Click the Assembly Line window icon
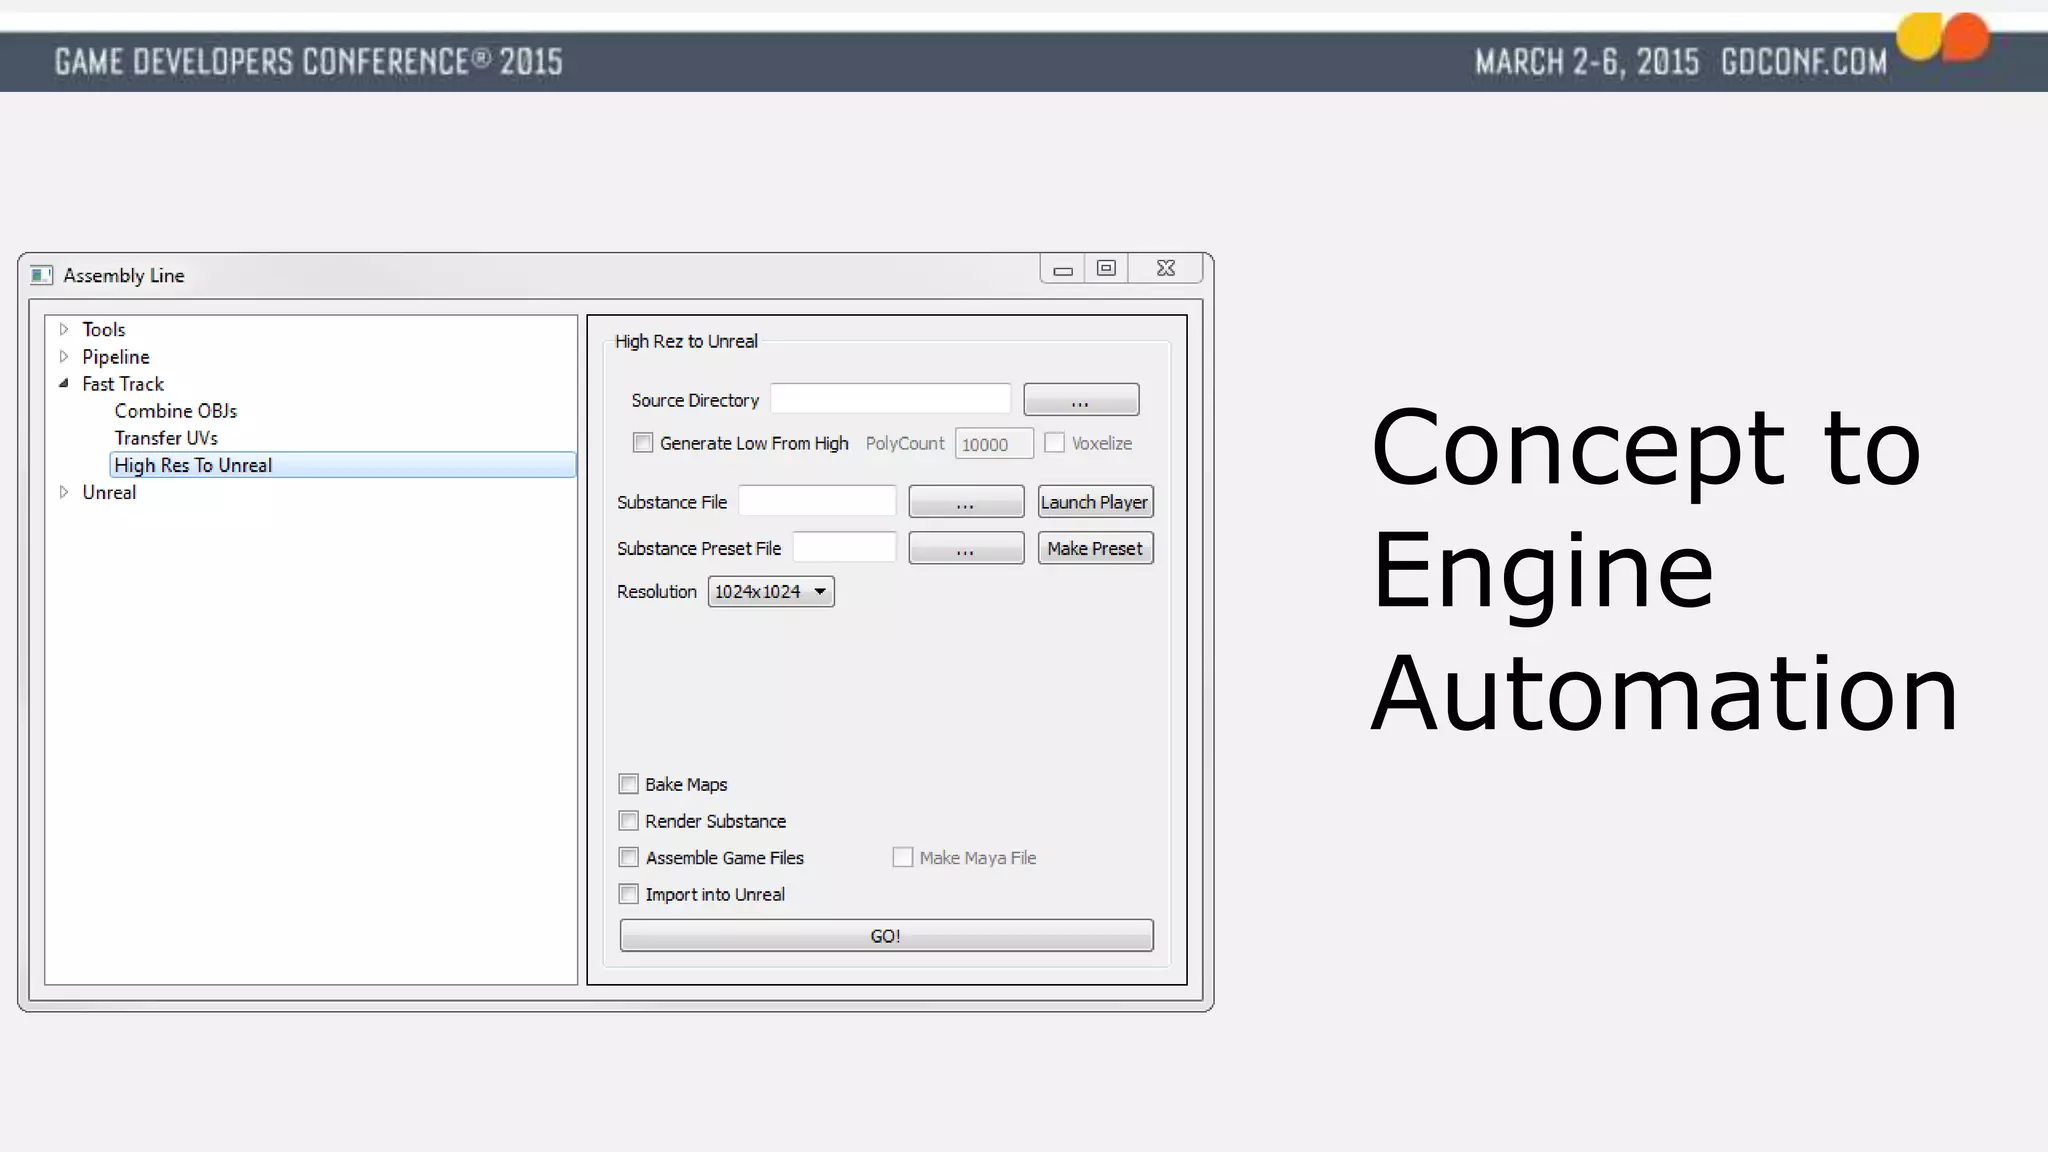 pos(41,275)
